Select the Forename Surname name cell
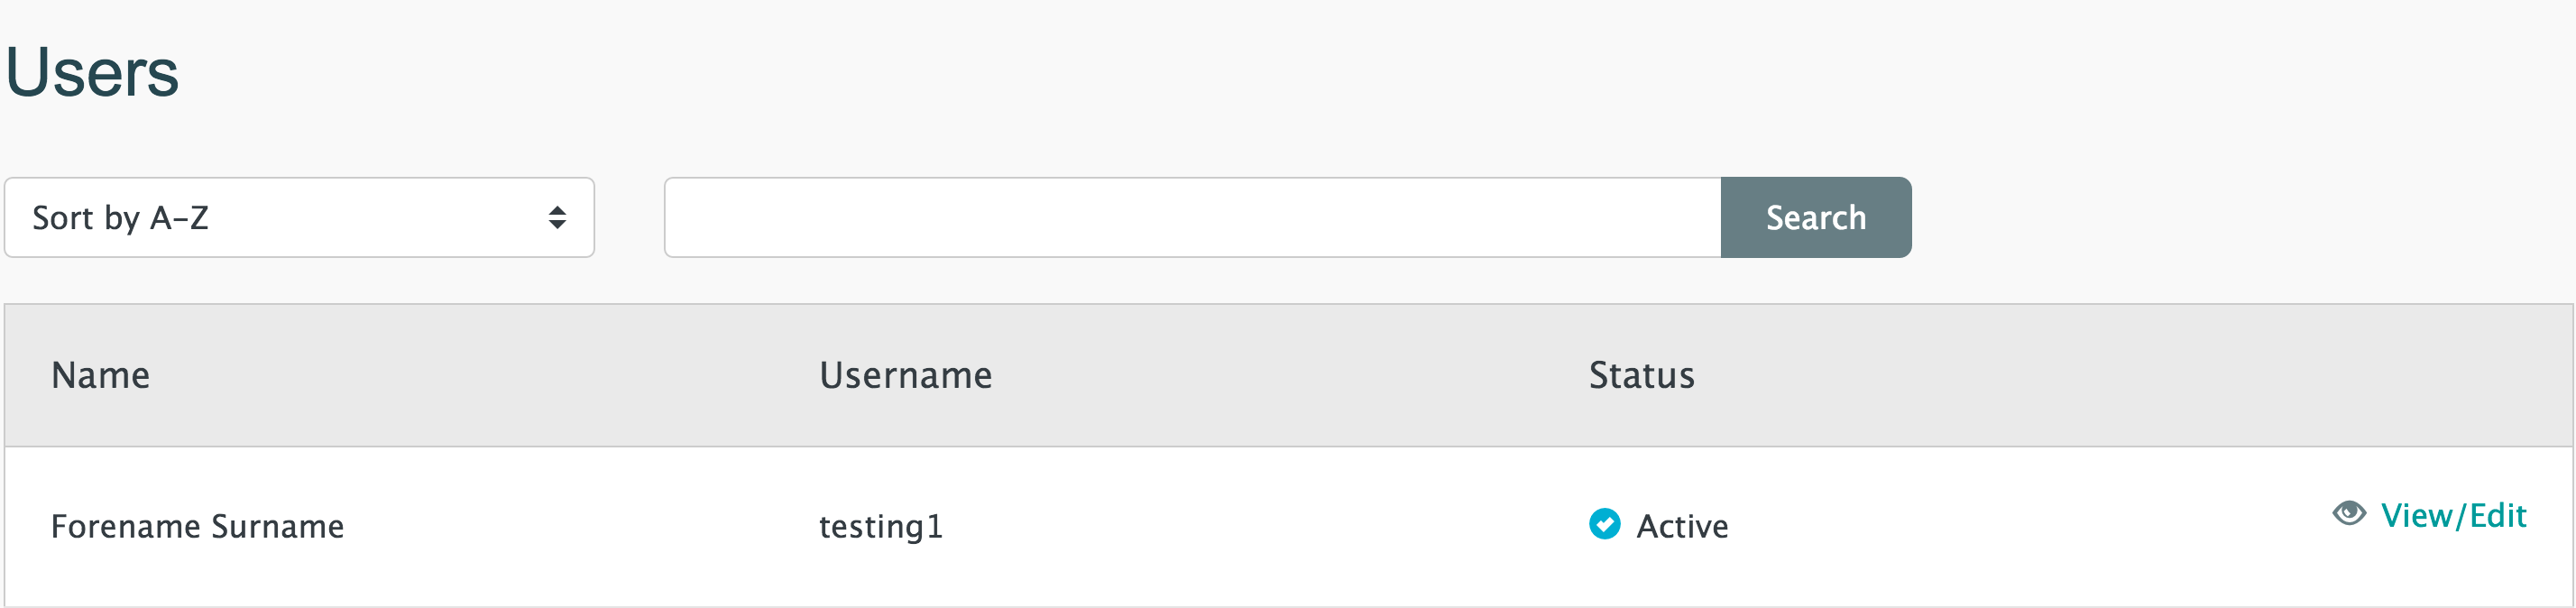Screen dimensions: 2576x608 coord(197,527)
